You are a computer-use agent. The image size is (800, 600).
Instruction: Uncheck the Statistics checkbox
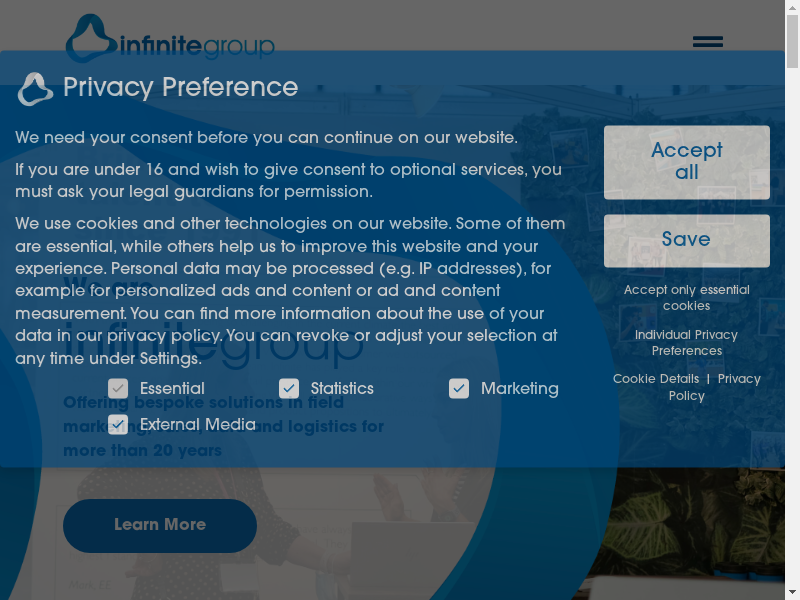289,388
